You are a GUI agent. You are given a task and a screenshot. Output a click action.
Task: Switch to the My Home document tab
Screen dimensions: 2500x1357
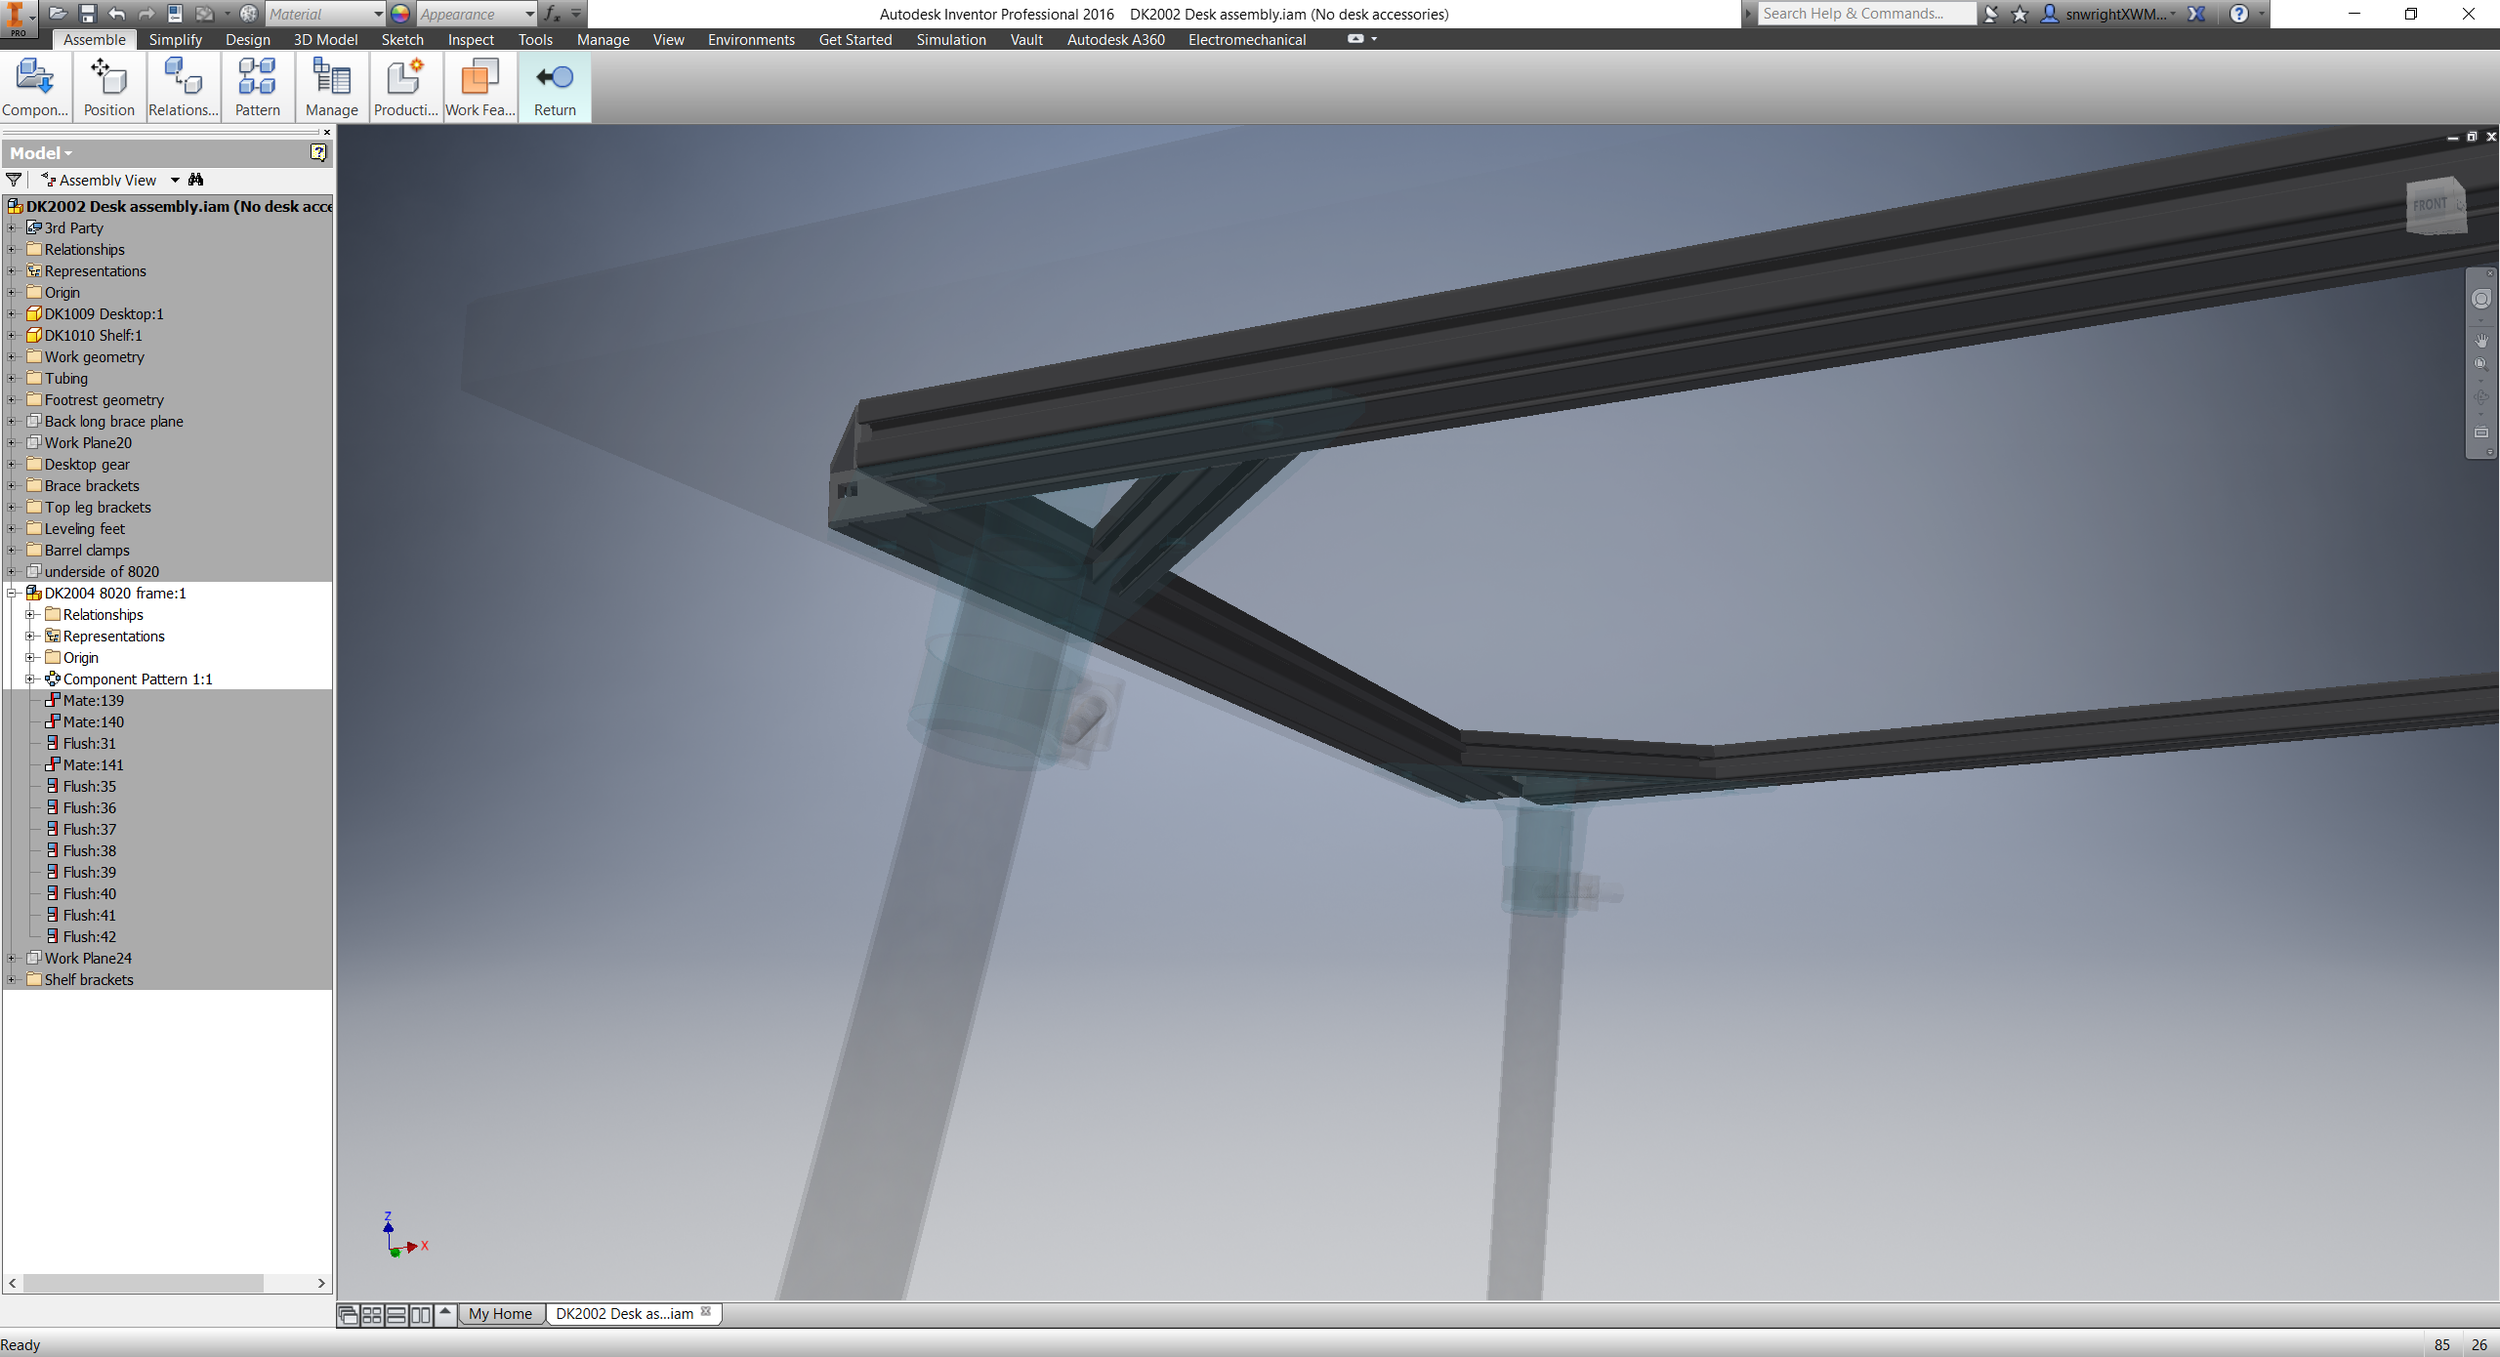click(x=500, y=1314)
